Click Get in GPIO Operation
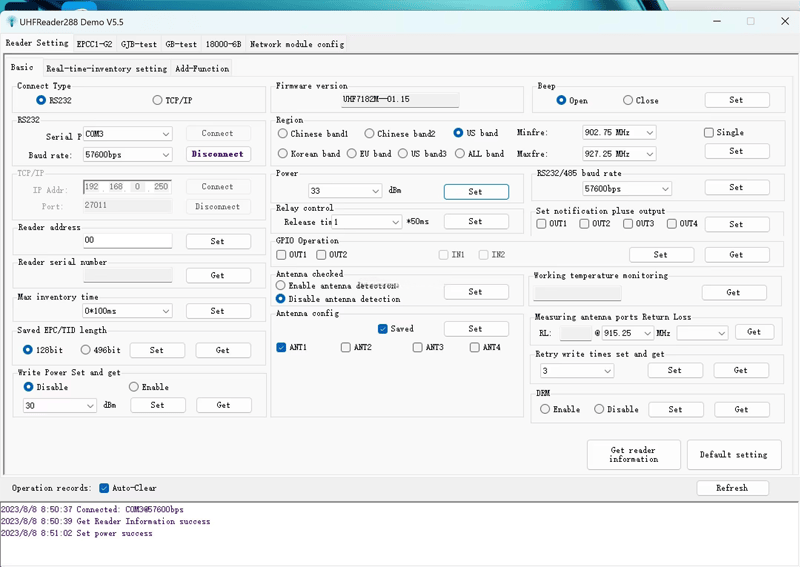Image resolution: width=800 pixels, height=567 pixels. (x=737, y=254)
